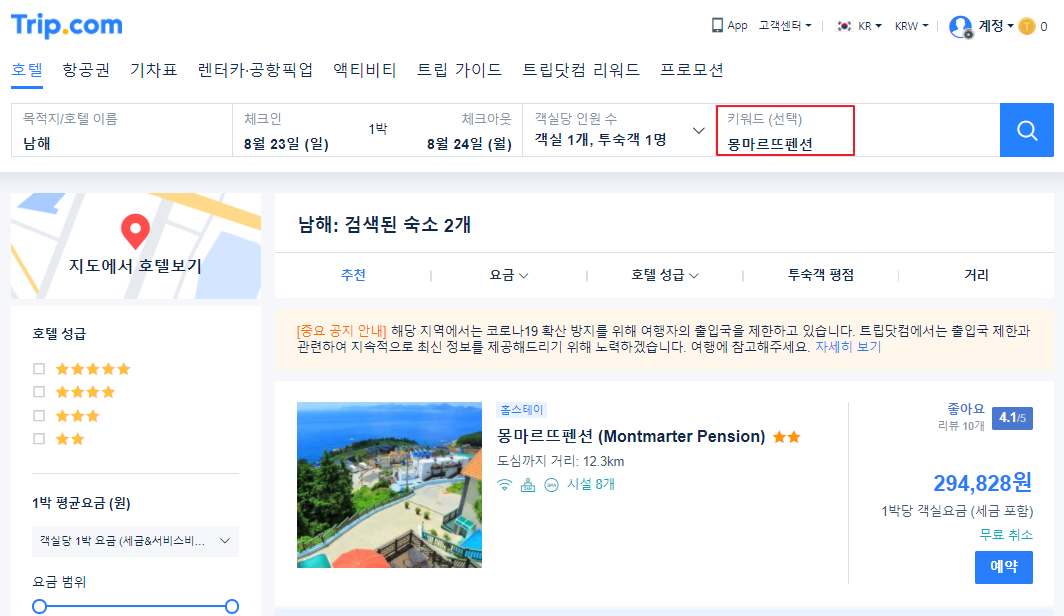Click the spa amenity icon
The width and height of the screenshot is (1064, 616).
(552, 484)
